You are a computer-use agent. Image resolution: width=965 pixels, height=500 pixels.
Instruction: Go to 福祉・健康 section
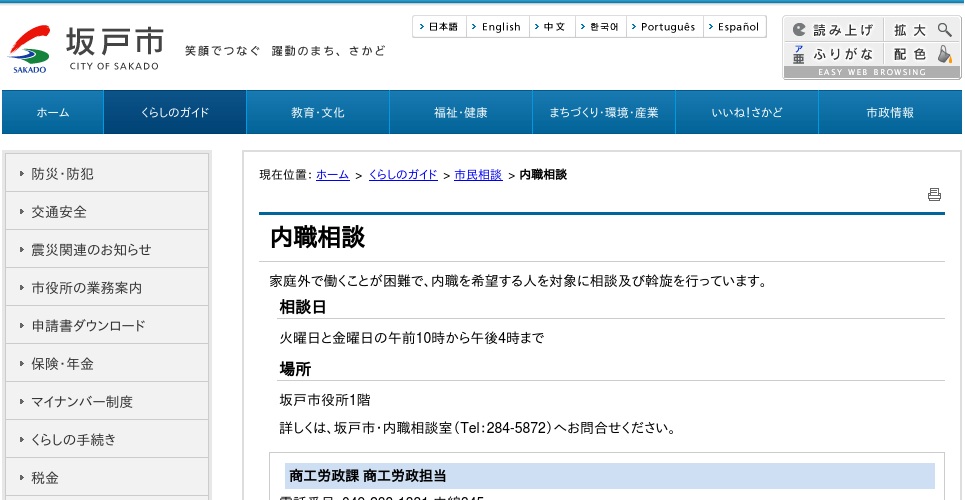(x=461, y=112)
